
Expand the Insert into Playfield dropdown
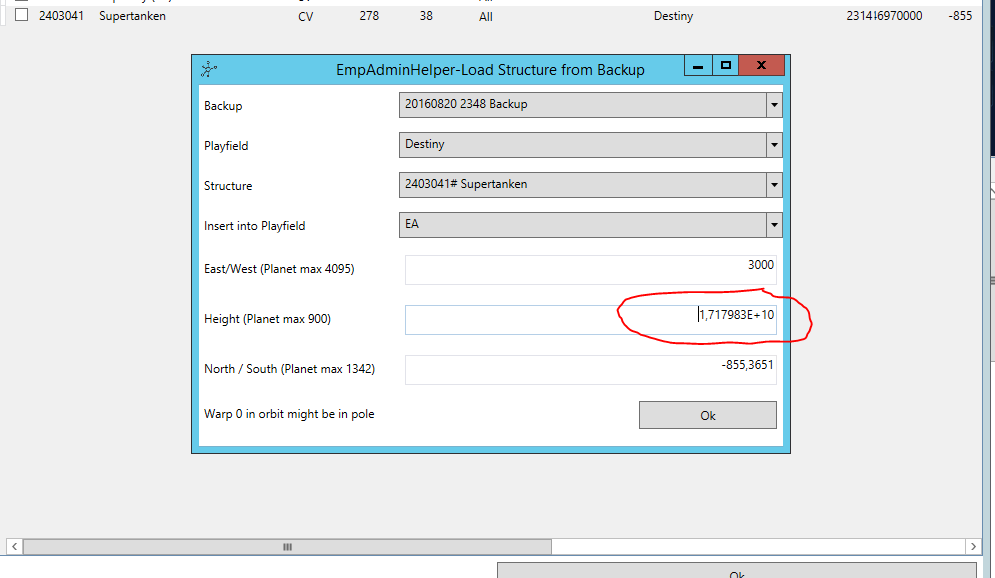pos(774,225)
